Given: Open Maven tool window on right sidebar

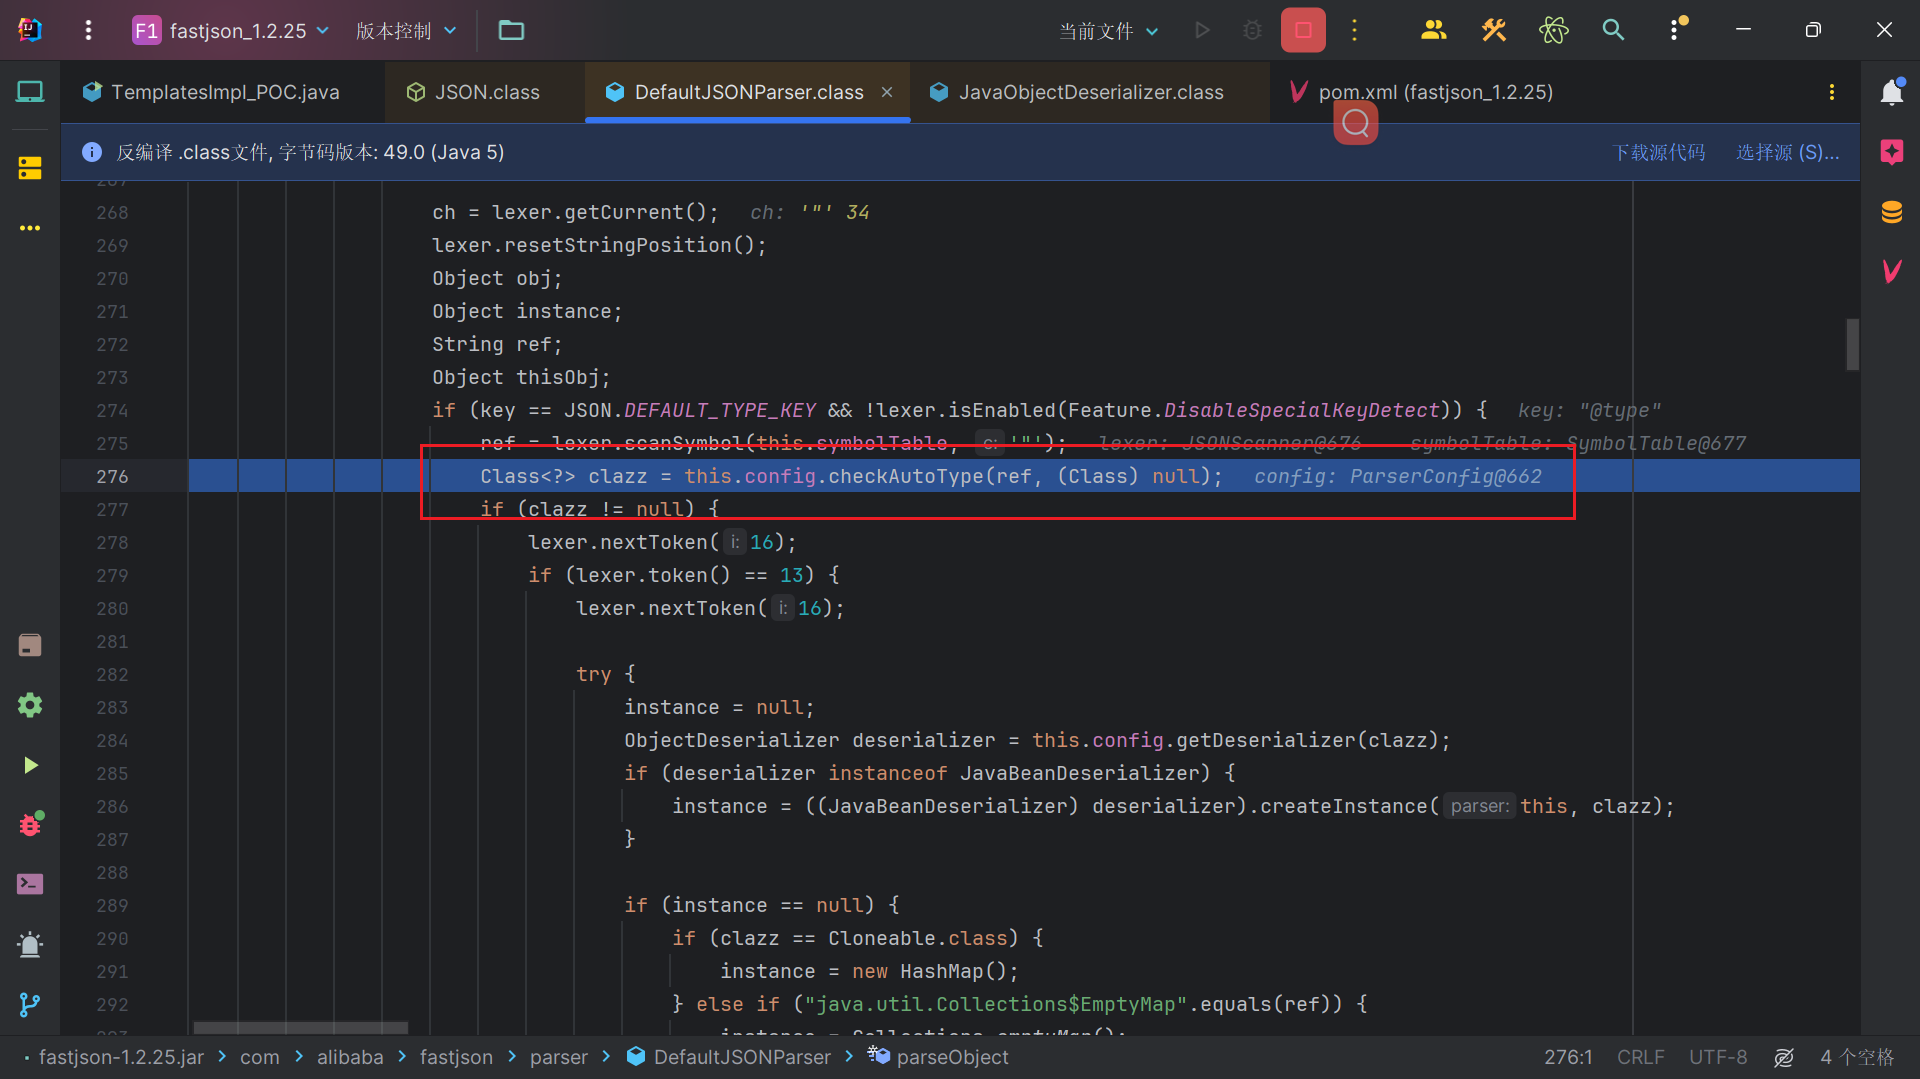Looking at the screenshot, I should point(1891,271).
